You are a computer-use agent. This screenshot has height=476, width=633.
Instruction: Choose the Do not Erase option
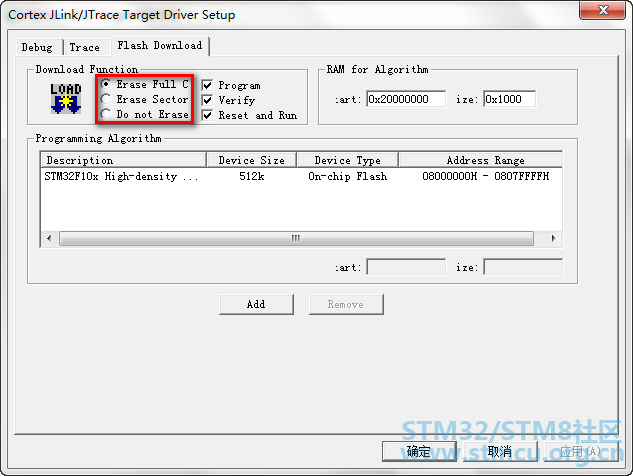pyautogui.click(x=106, y=114)
